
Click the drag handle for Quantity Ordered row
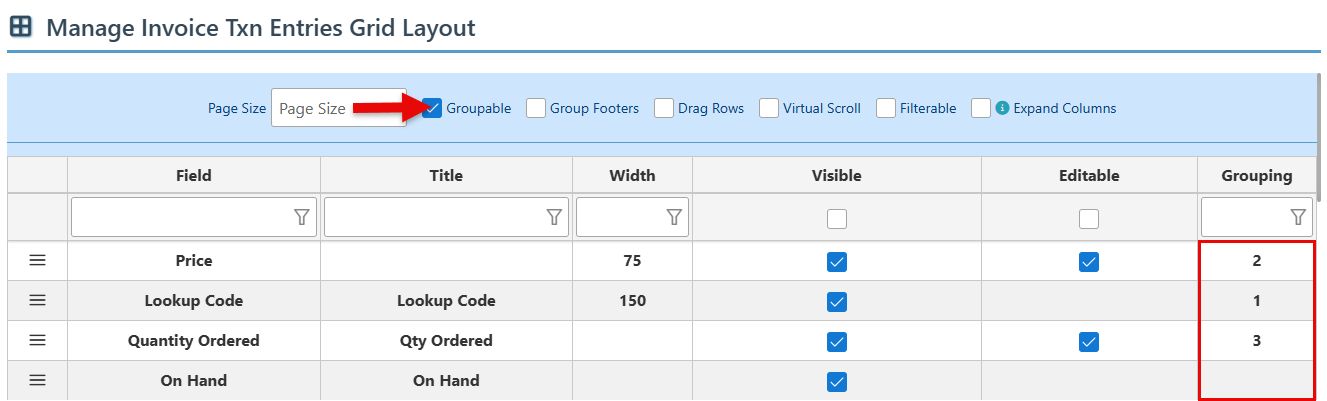[37, 340]
